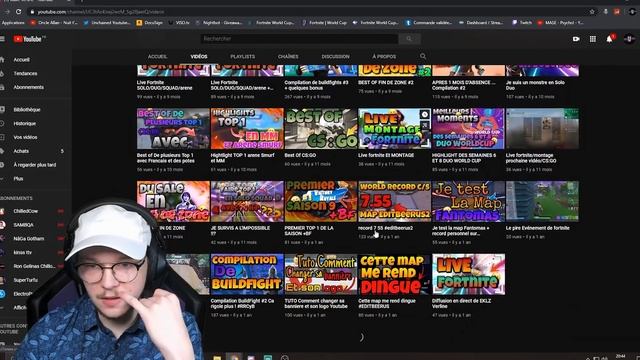640x360 pixels.
Task: Click the SAMBQA subscription avatar
Action: pos(2,225)
